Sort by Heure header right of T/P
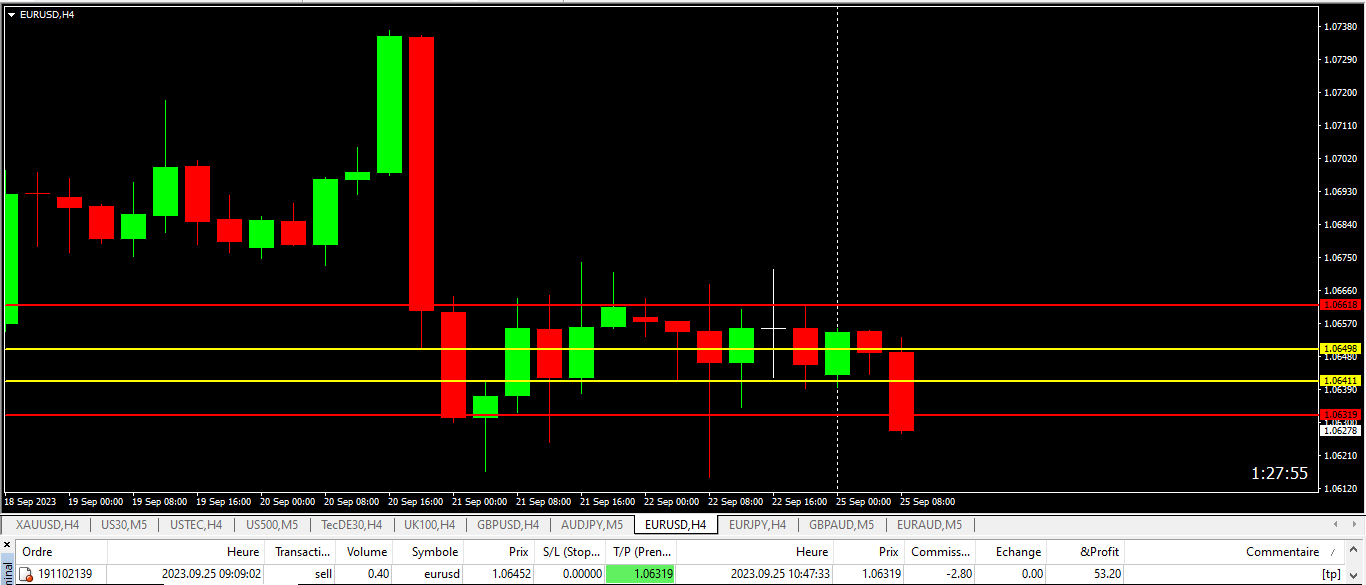Screen dimensions: 1366x585 click(x=756, y=551)
